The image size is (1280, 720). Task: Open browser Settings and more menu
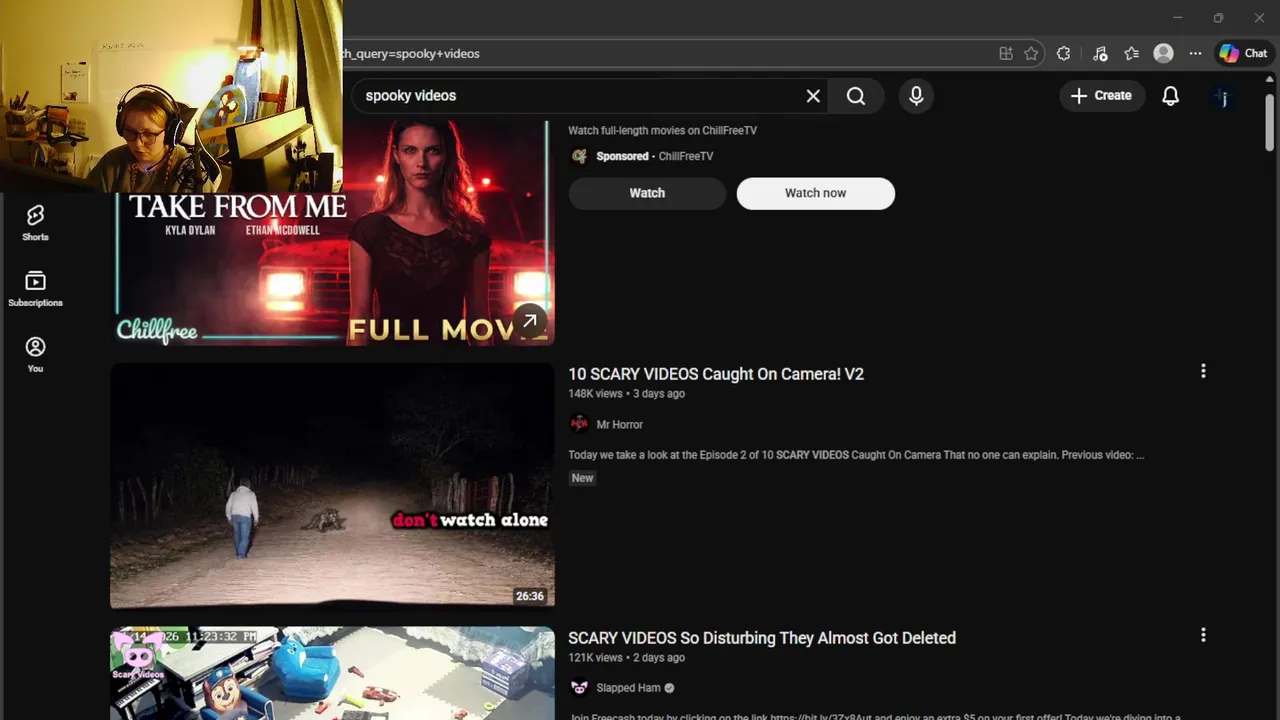pyautogui.click(x=1195, y=54)
